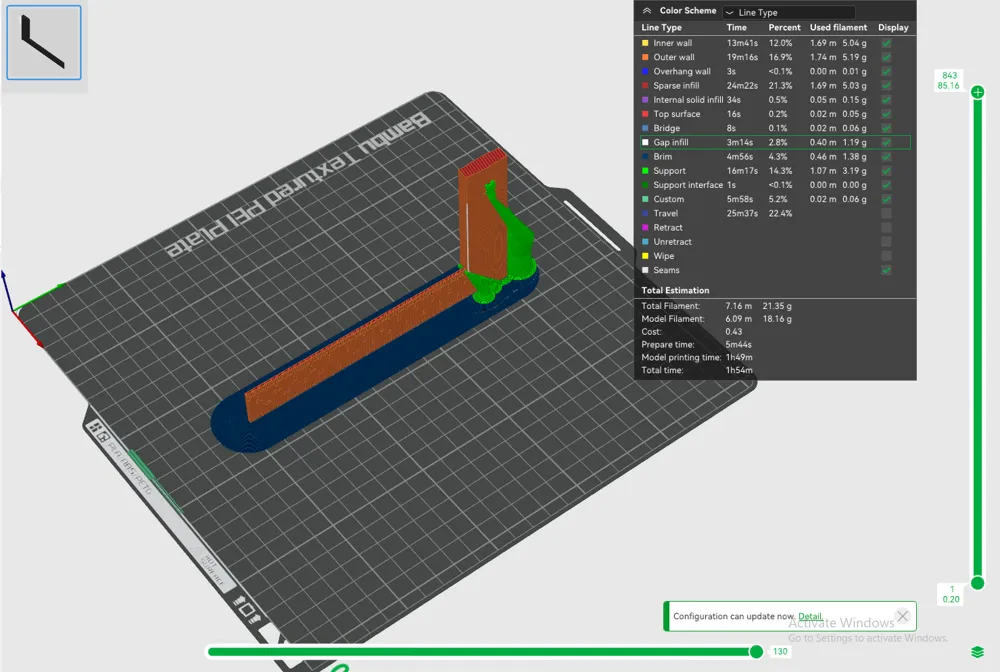This screenshot has width=1000, height=672.
Task: Select the Gap infill row label
Action: pyautogui.click(x=670, y=142)
